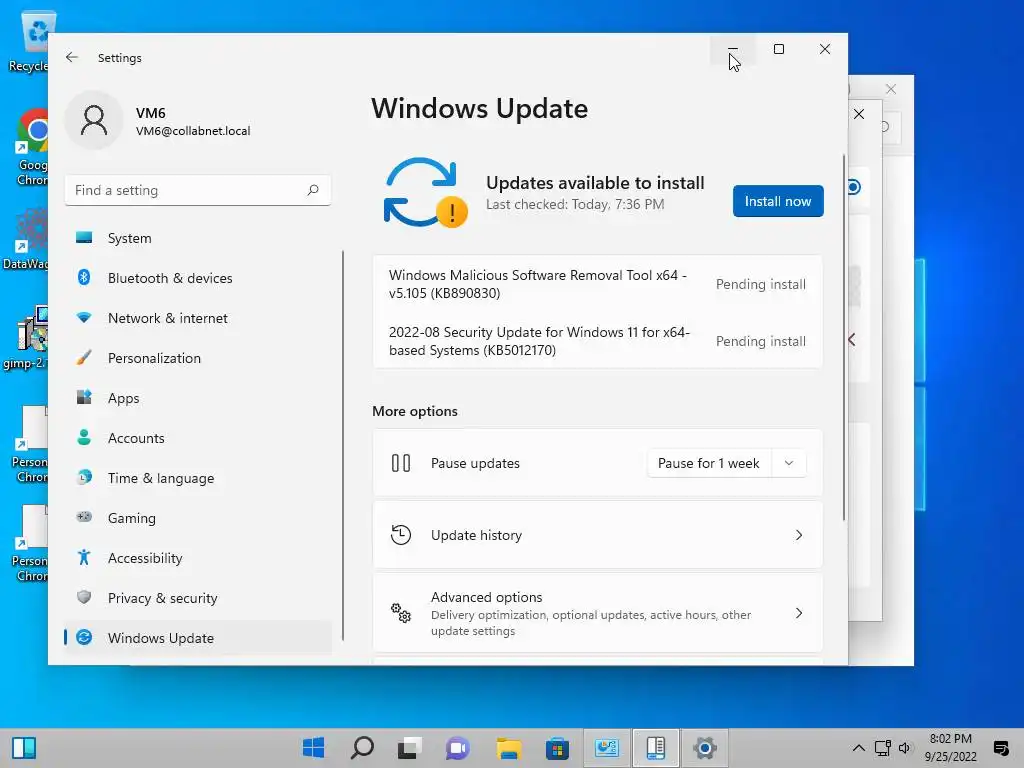This screenshot has height=768, width=1024.
Task: Click the Update history clock icon
Action: pos(401,535)
